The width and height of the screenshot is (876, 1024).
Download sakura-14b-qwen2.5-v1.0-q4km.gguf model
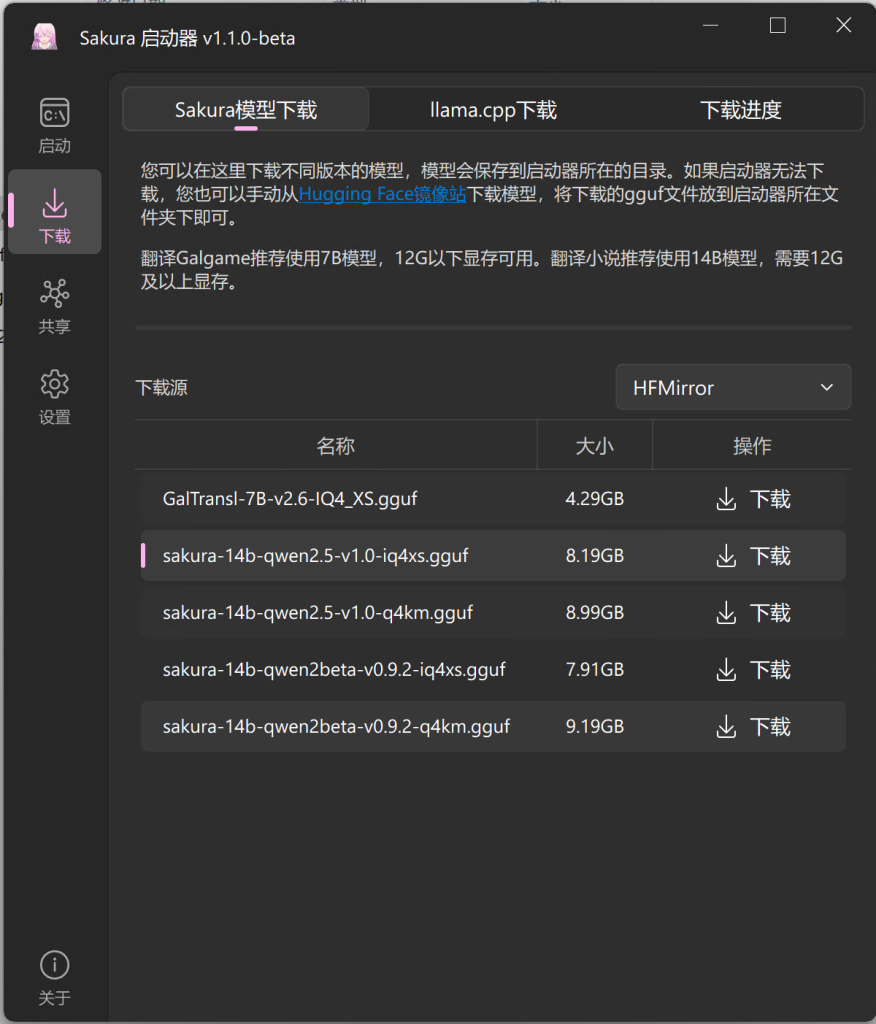tap(753, 613)
